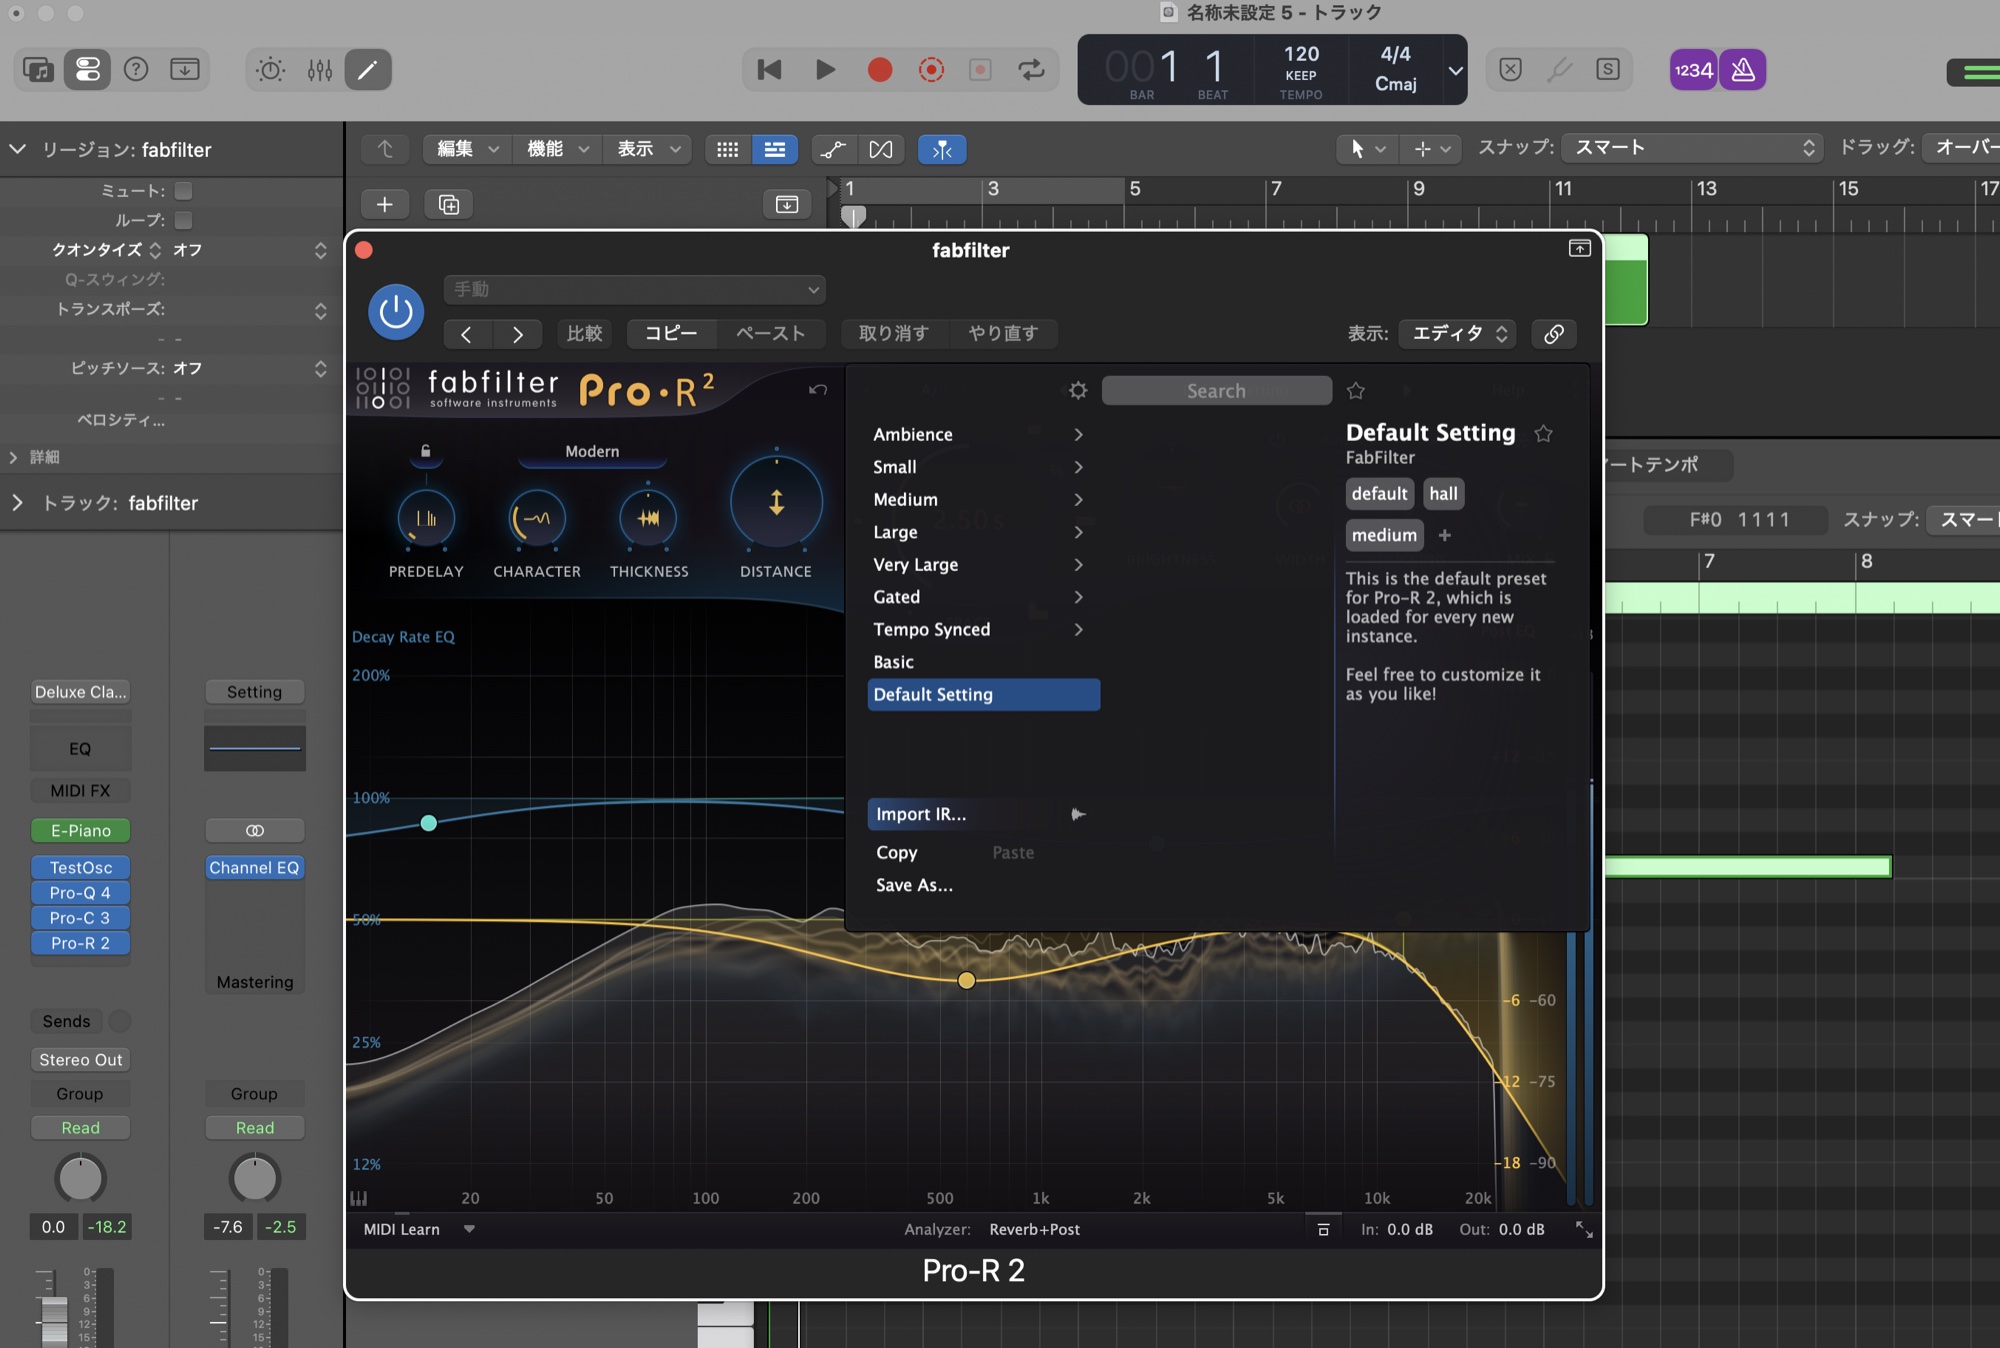Toggle the plugin power bypass button
The width and height of the screenshot is (2000, 1348).
[x=396, y=311]
